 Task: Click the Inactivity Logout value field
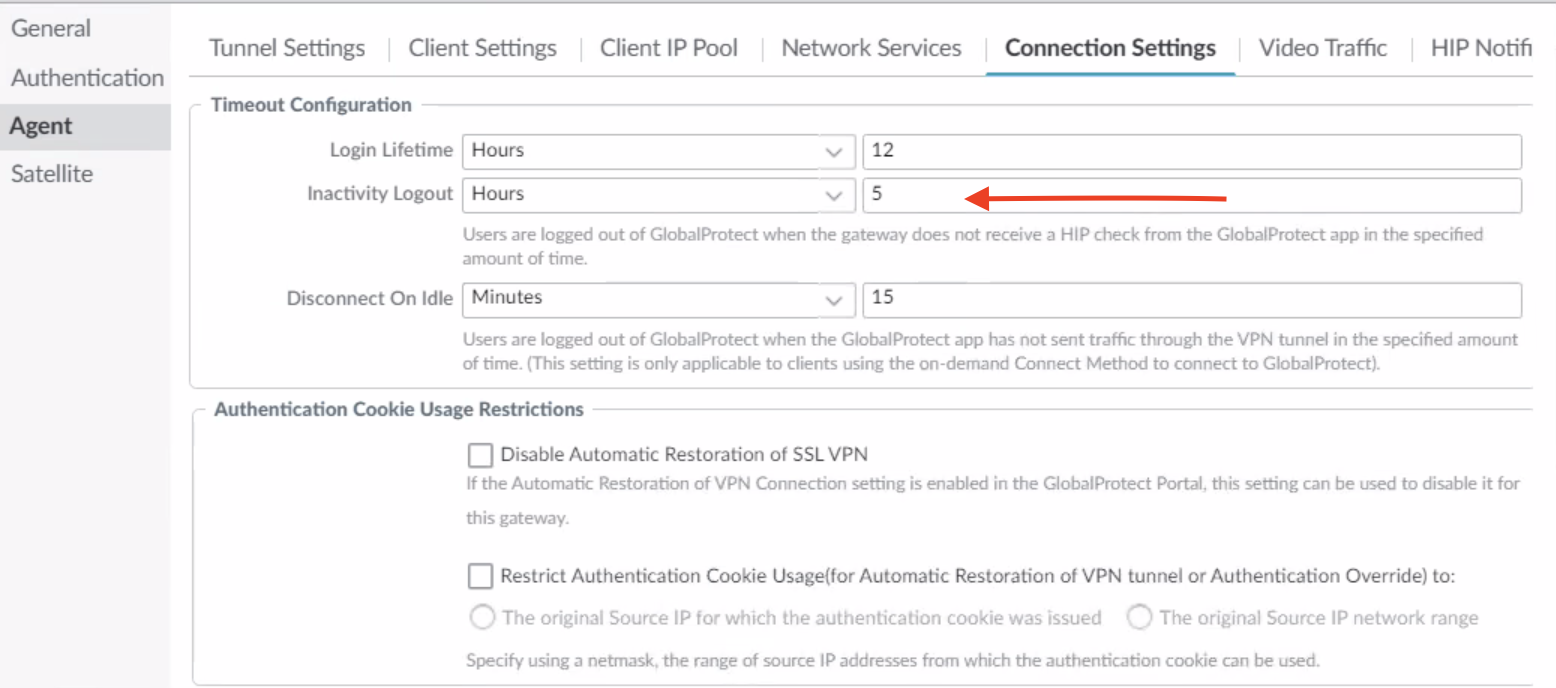1190,195
